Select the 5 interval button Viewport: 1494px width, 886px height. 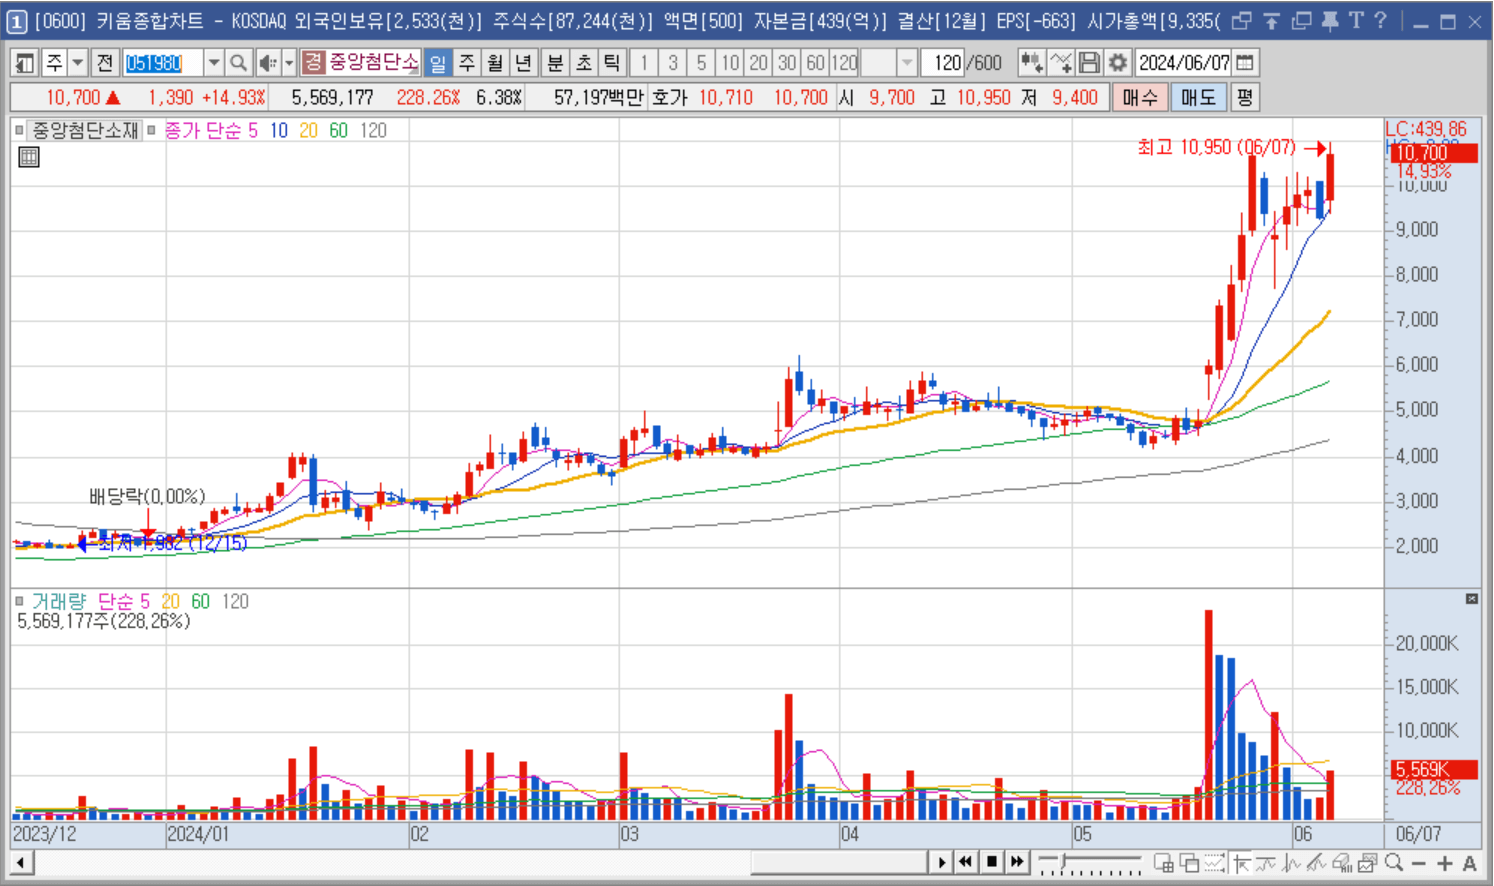point(701,63)
